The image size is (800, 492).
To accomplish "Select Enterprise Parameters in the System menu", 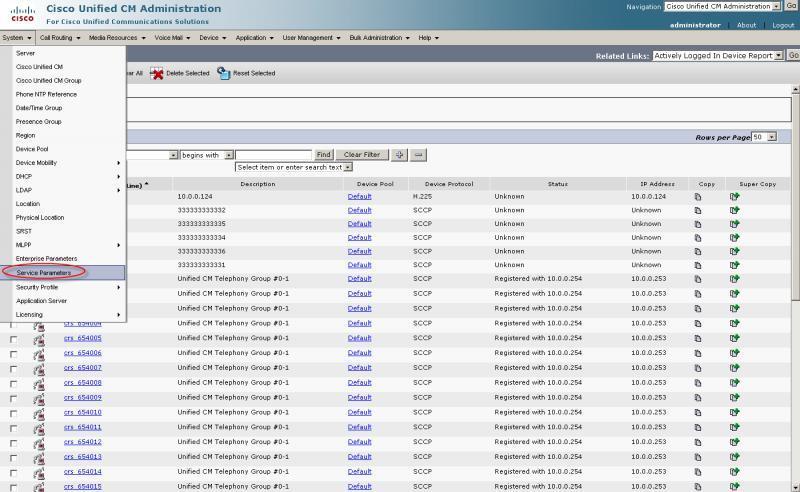I will pyautogui.click(x=46, y=259).
